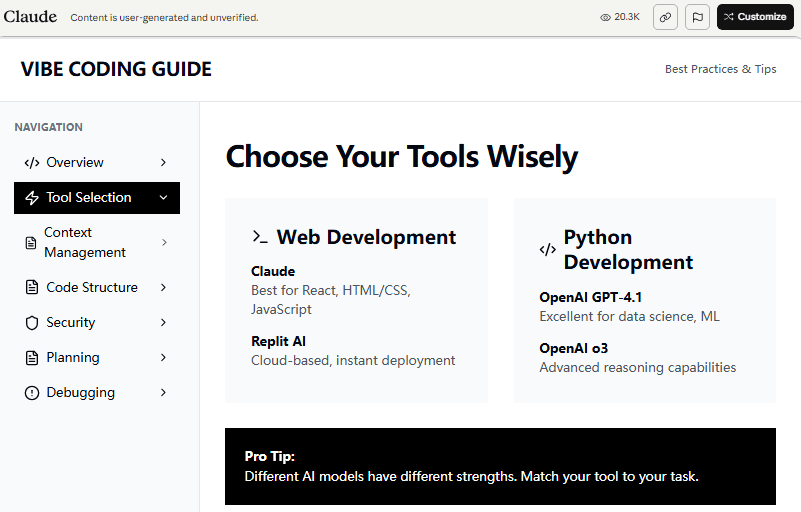Viewport: 801px width, 512px height.
Task: Go to the Planning section
Action: (x=97, y=358)
